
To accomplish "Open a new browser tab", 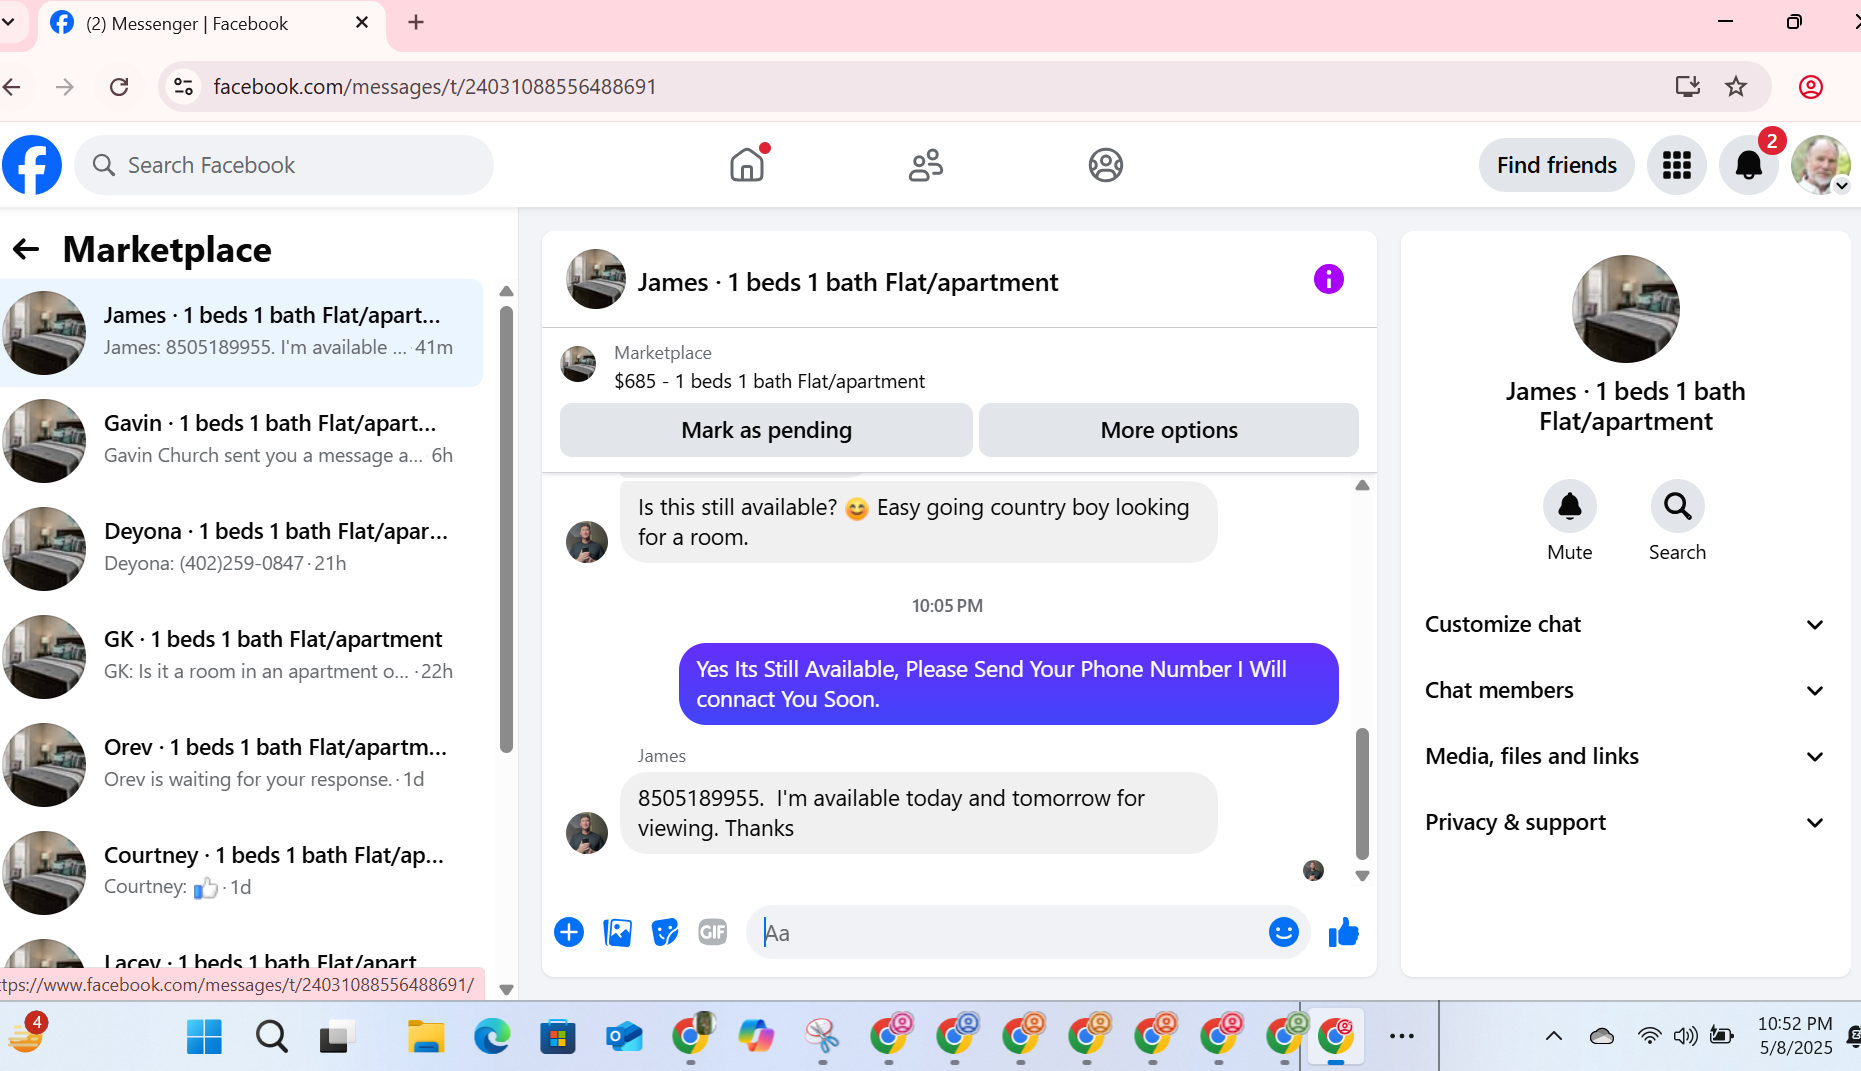I will pos(416,22).
